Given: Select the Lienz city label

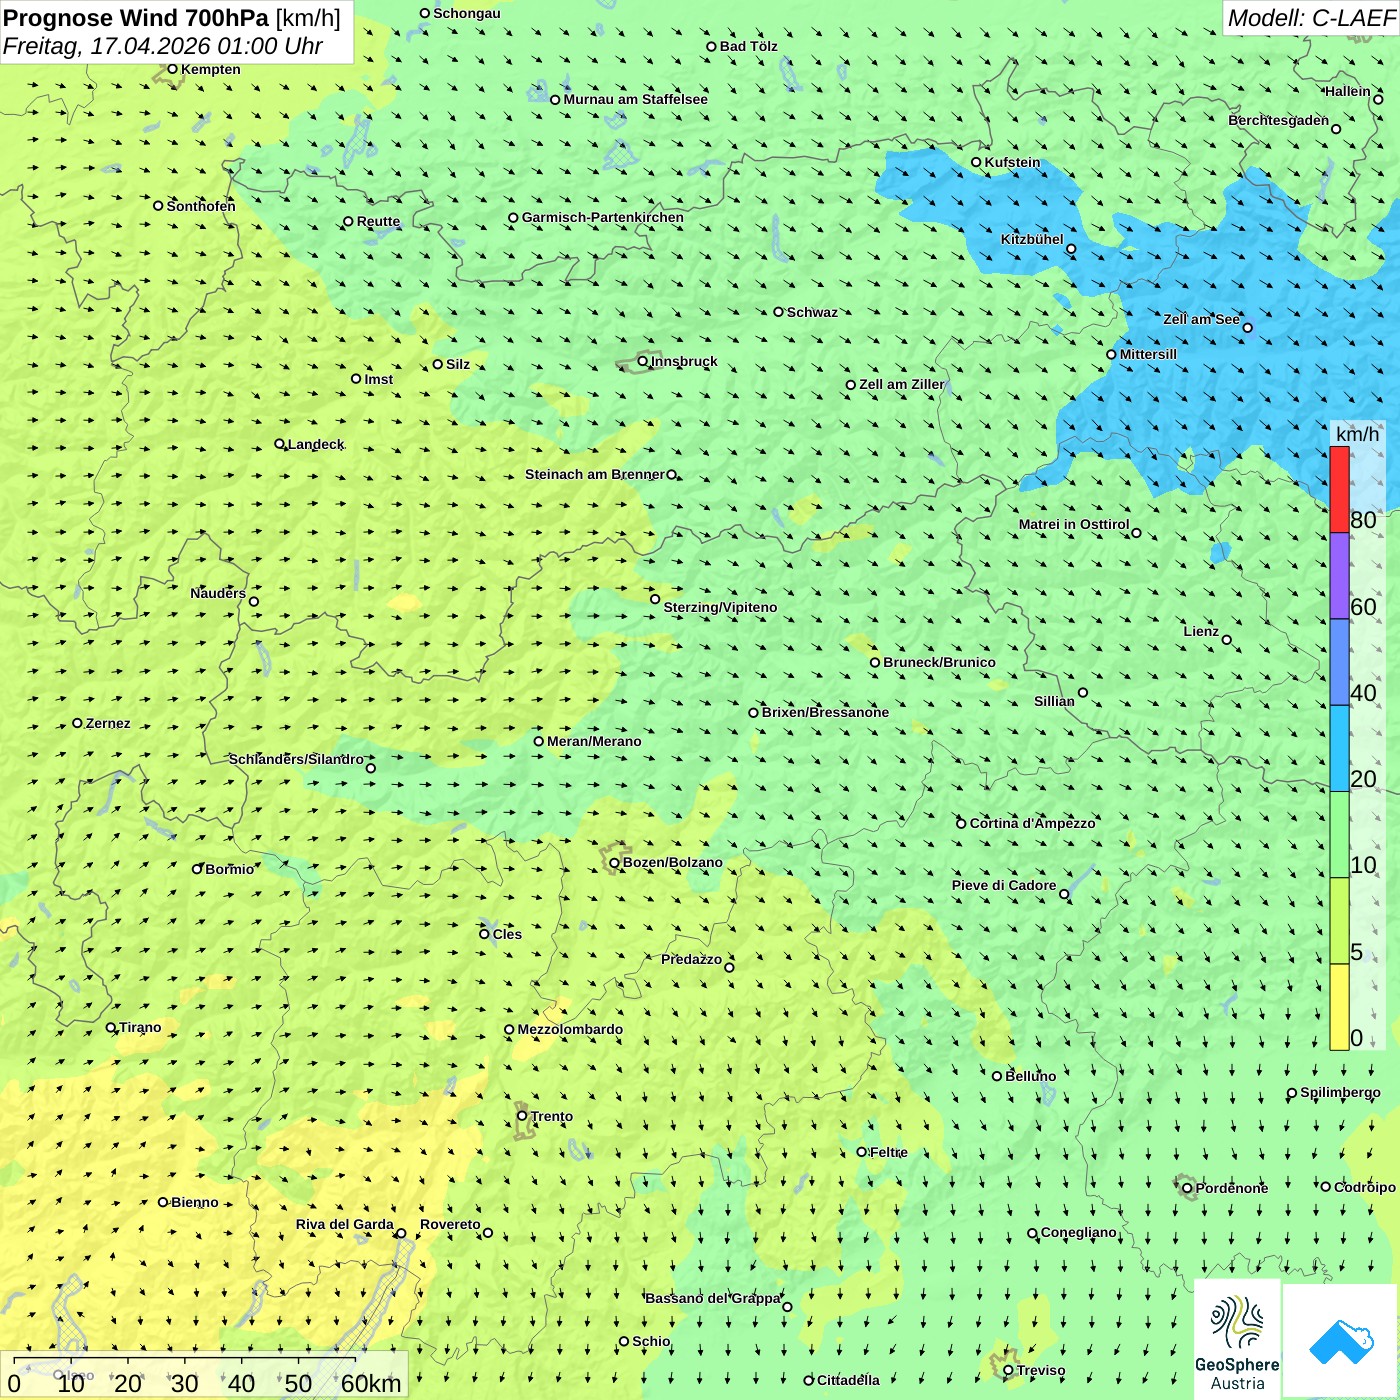Looking at the screenshot, I should click(1201, 631).
